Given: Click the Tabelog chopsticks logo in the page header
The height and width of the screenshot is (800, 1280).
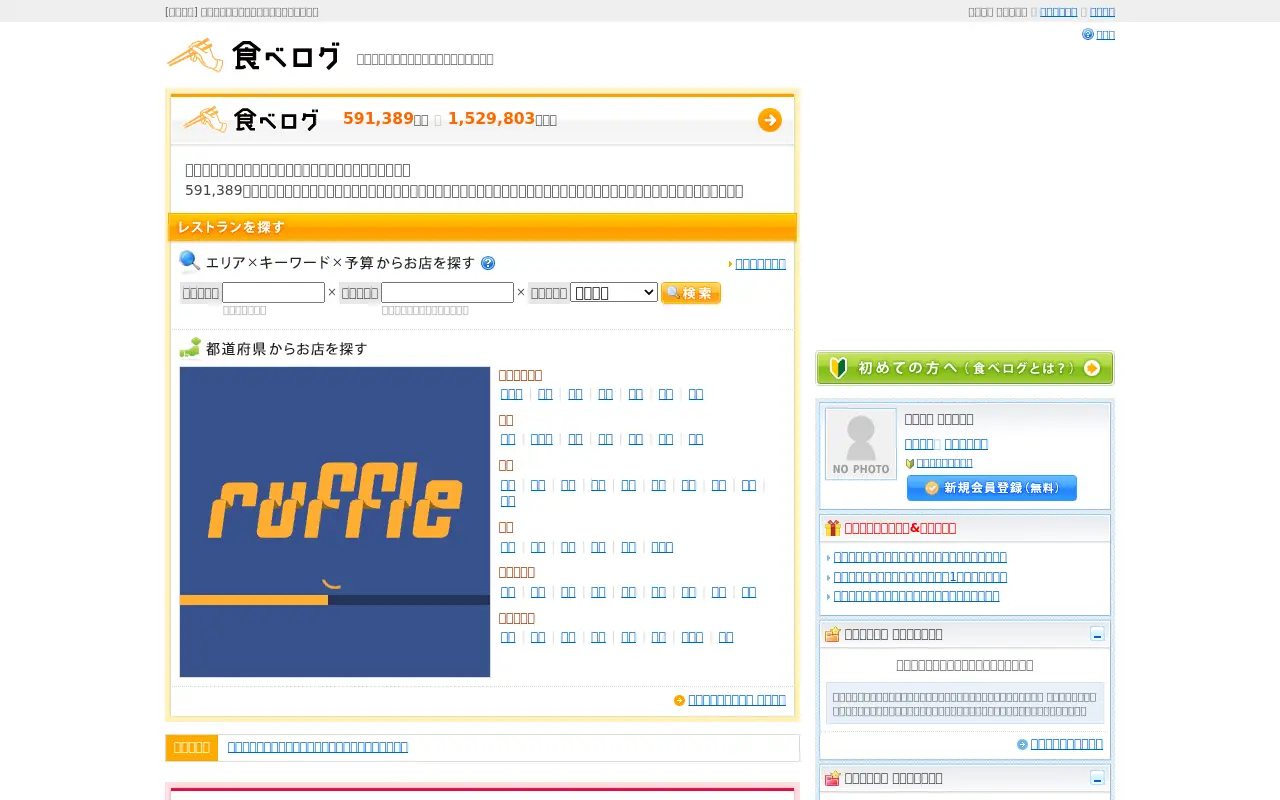Looking at the screenshot, I should [x=254, y=55].
